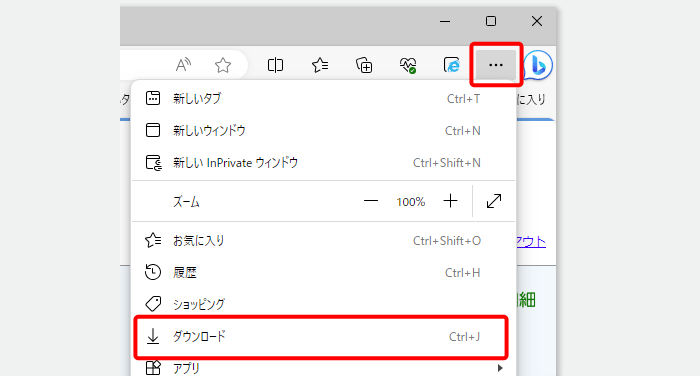Click the download arrow icon
This screenshot has height=376, width=700.
[x=153, y=336]
